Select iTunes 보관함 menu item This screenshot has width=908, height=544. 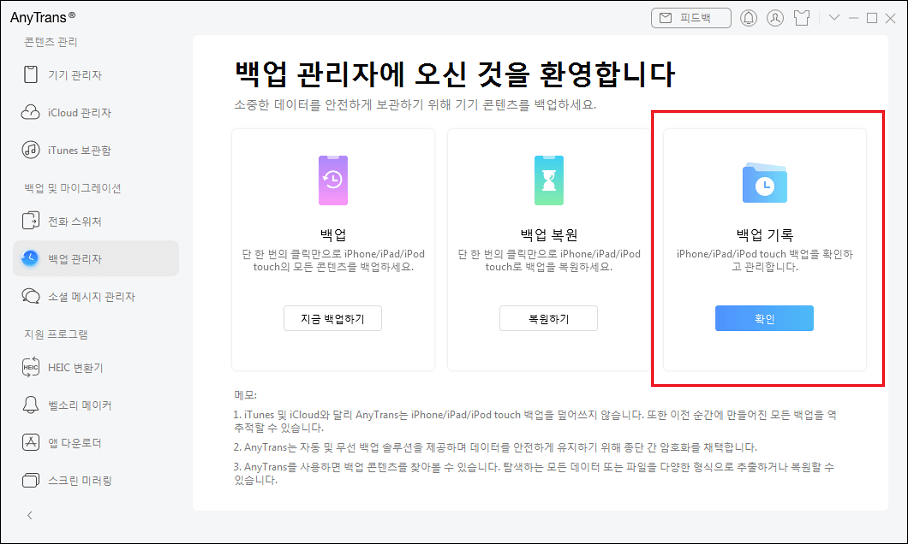point(96,150)
